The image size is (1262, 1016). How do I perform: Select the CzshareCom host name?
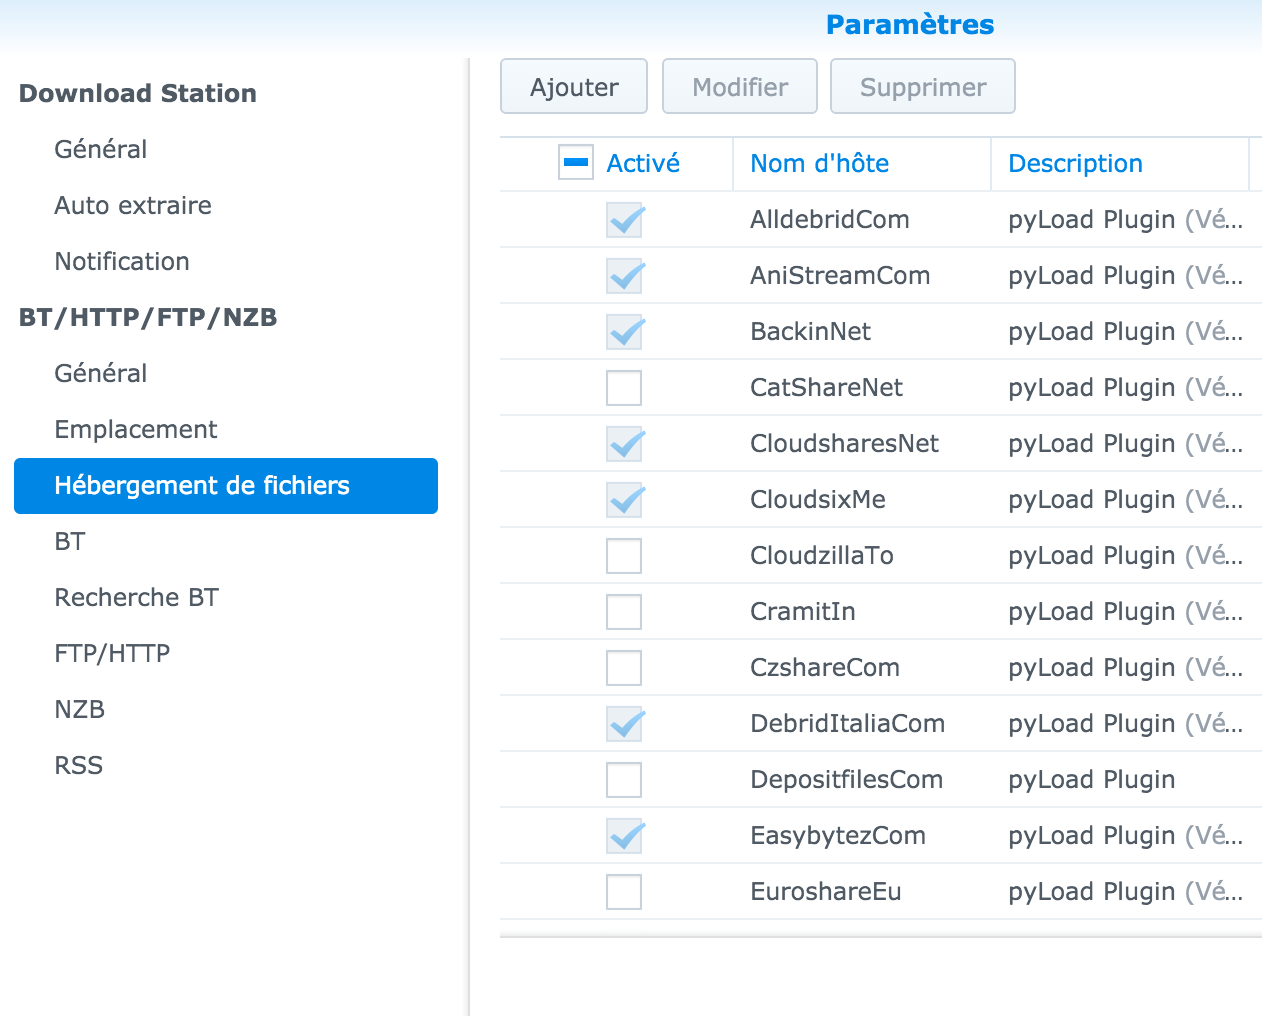pos(825,667)
